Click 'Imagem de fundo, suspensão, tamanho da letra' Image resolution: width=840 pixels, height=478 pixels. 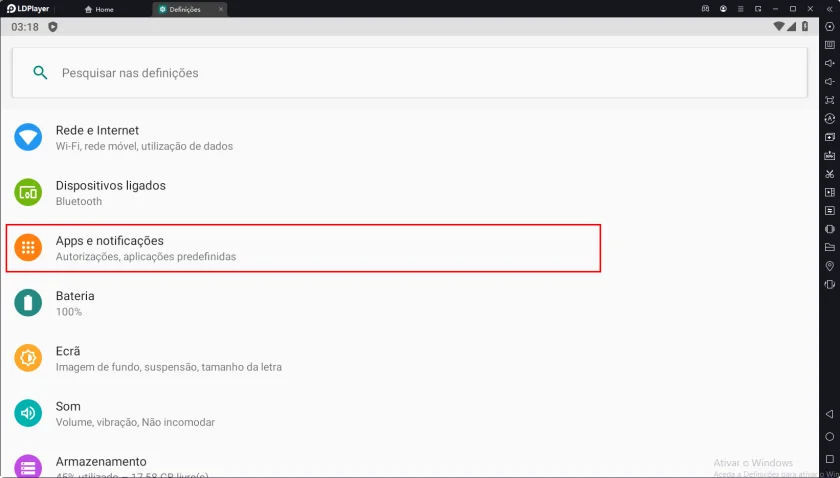tap(169, 367)
